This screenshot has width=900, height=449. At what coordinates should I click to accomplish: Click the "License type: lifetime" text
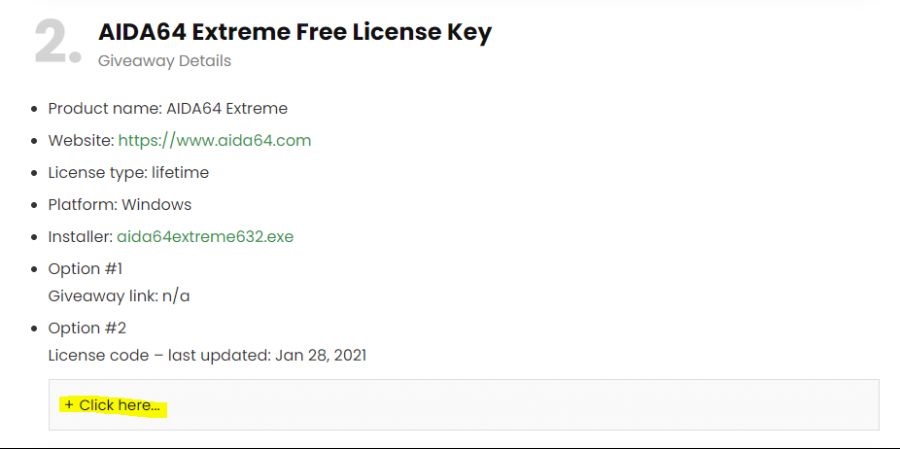(128, 172)
